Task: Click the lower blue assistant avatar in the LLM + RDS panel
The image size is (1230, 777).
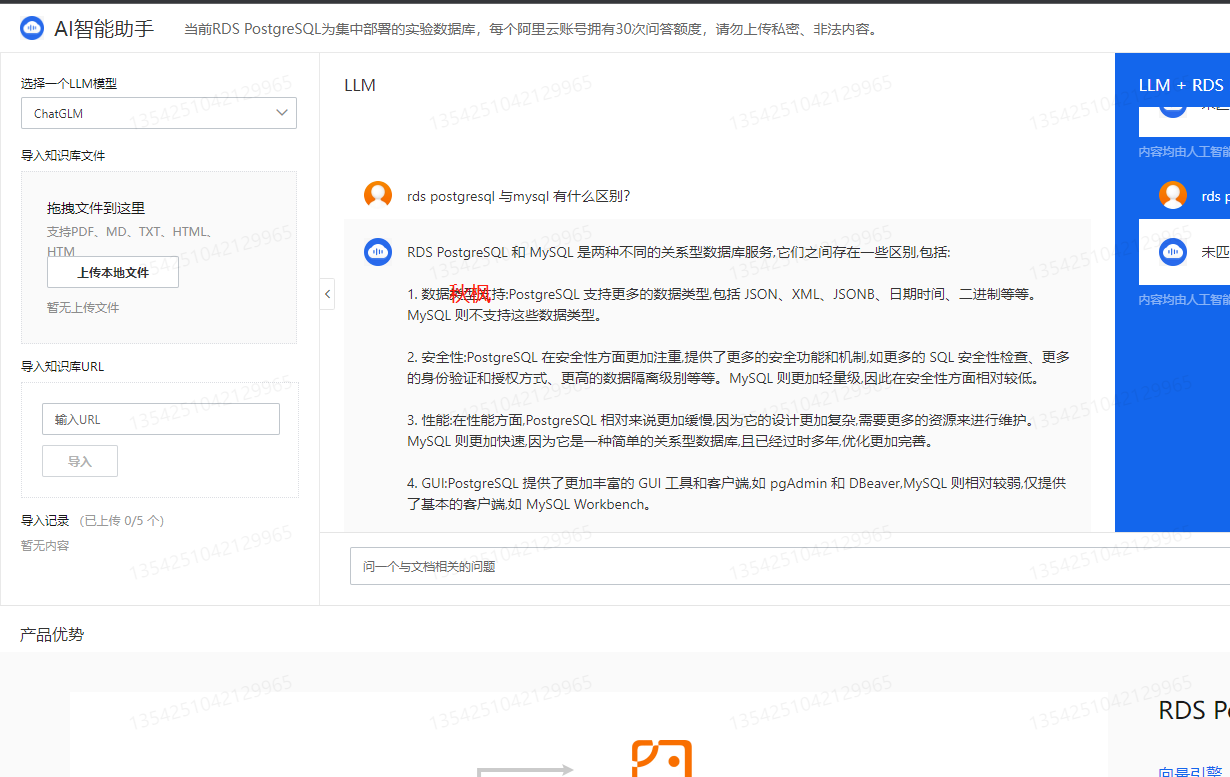Action: click(1173, 252)
